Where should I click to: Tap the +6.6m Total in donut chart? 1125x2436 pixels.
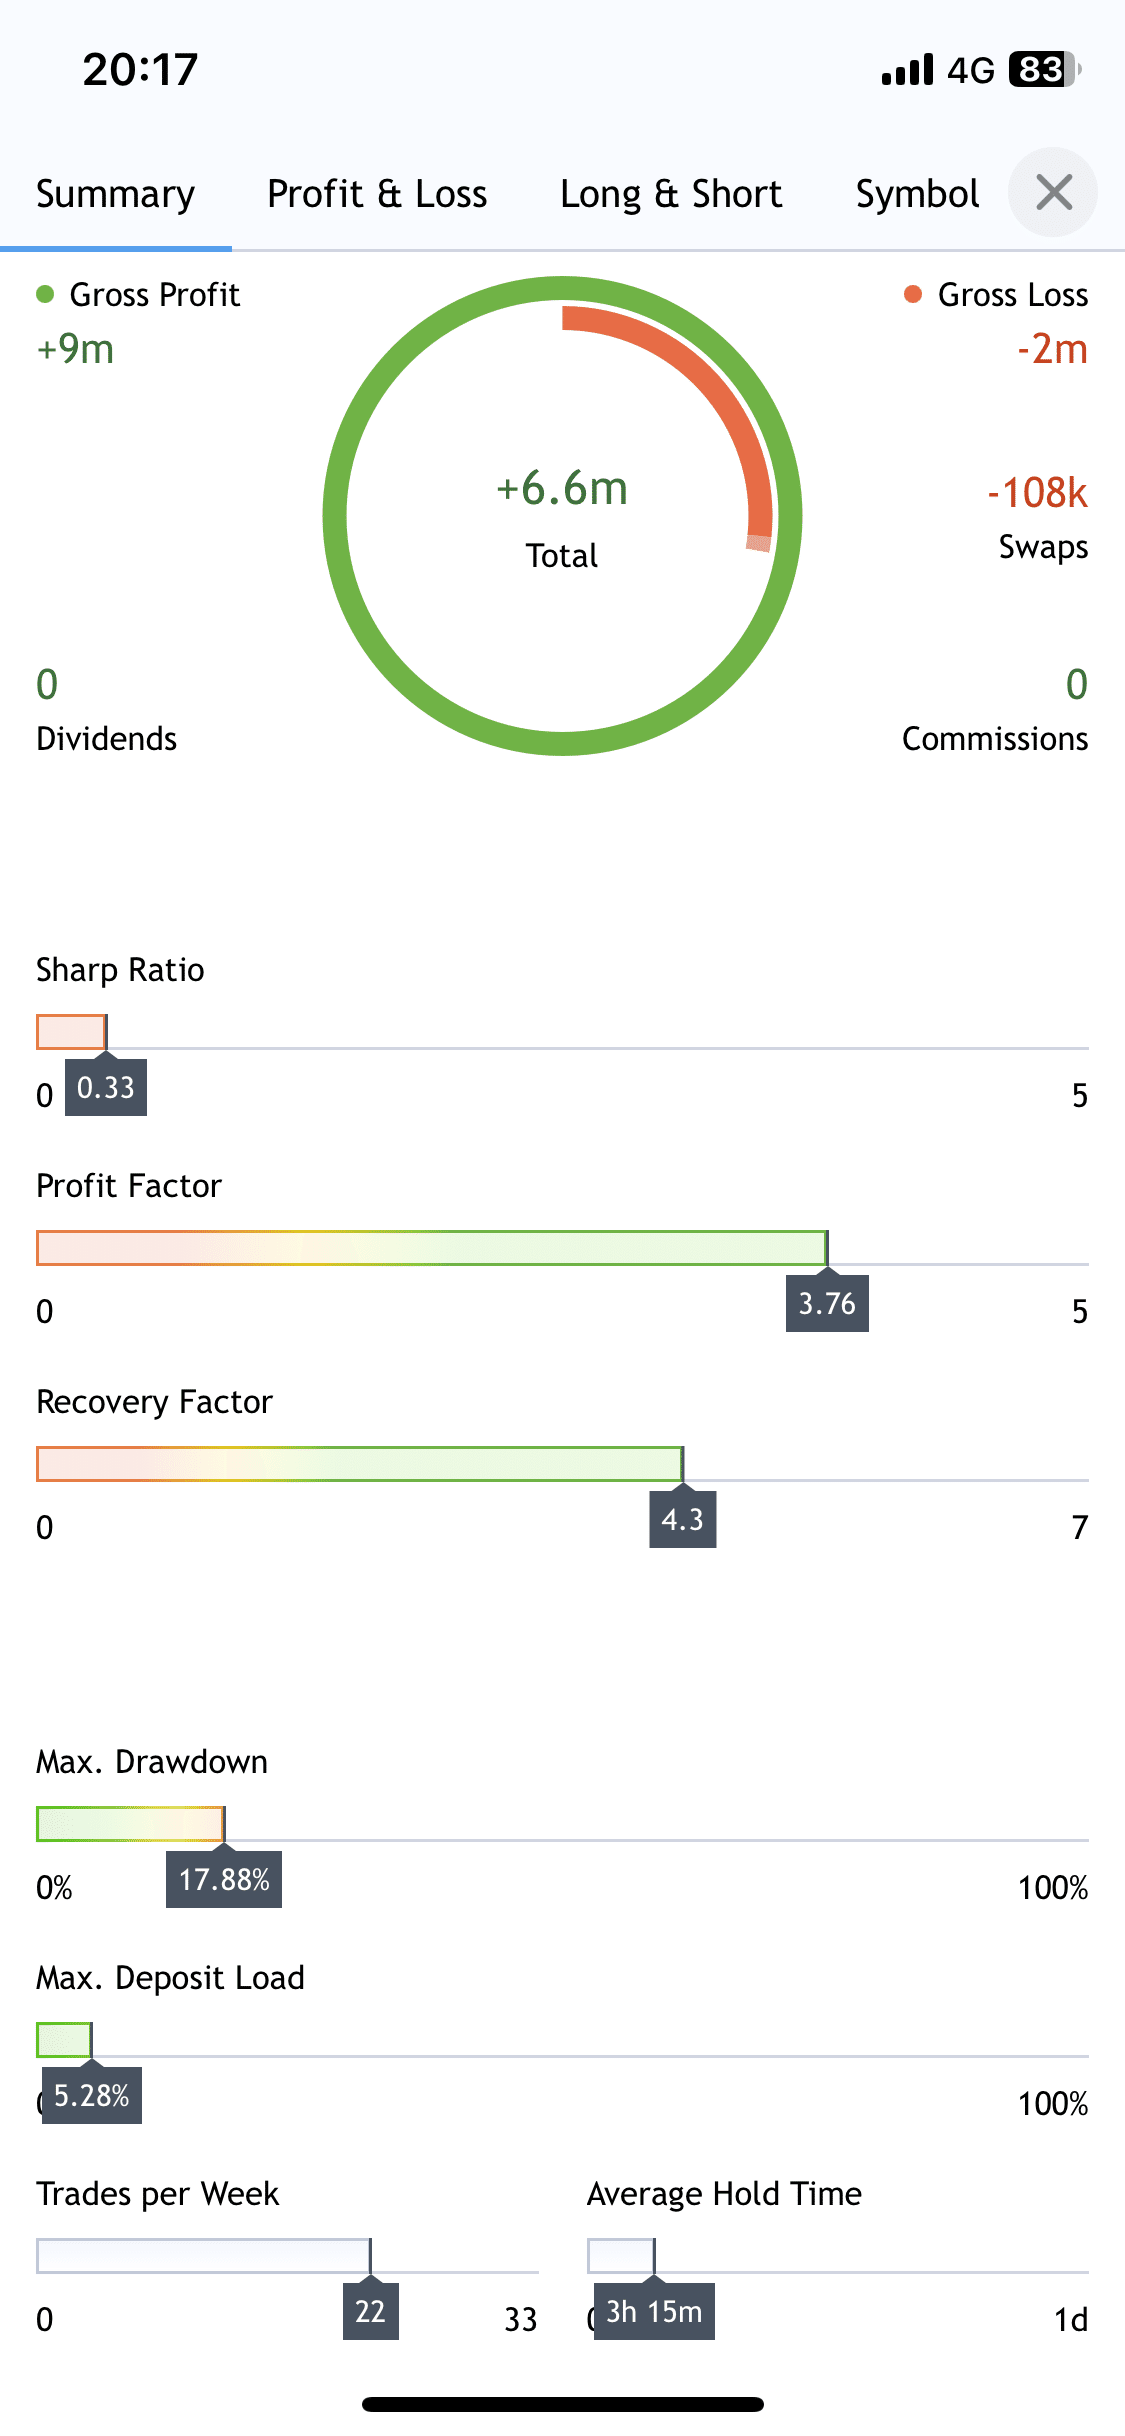(x=562, y=489)
